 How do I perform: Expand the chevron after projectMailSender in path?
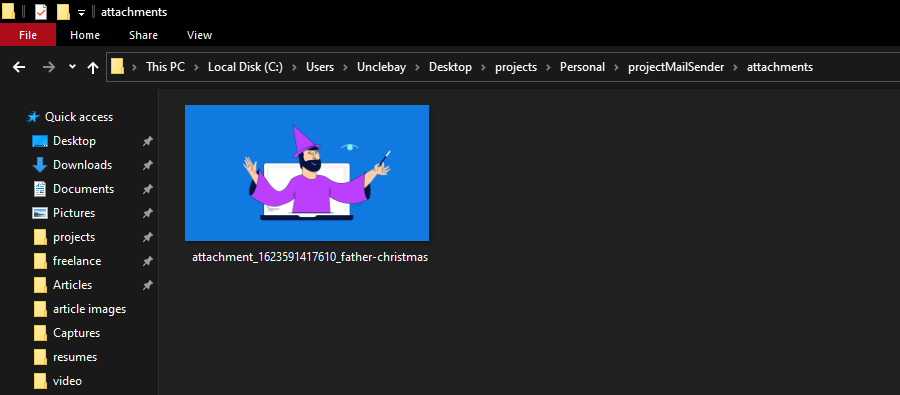[735, 67]
